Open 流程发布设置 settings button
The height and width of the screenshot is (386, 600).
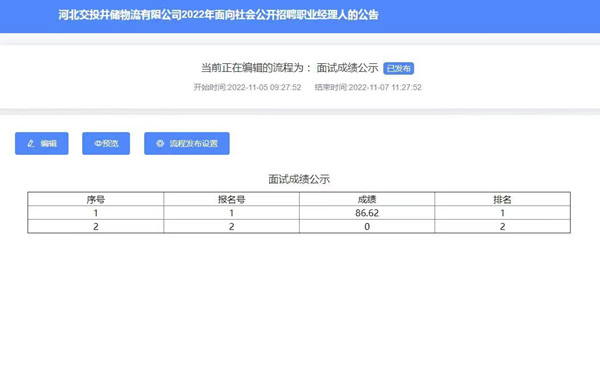(187, 143)
